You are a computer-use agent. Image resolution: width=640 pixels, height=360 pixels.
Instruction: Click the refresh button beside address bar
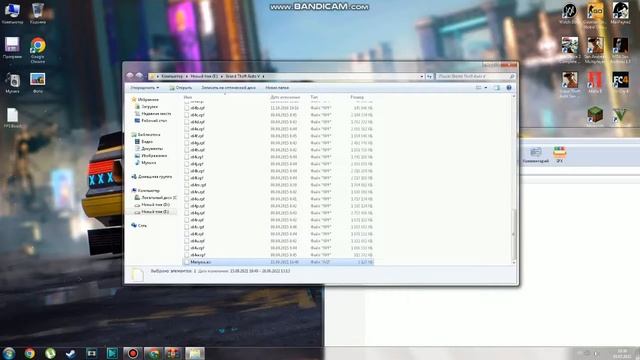[429, 76]
